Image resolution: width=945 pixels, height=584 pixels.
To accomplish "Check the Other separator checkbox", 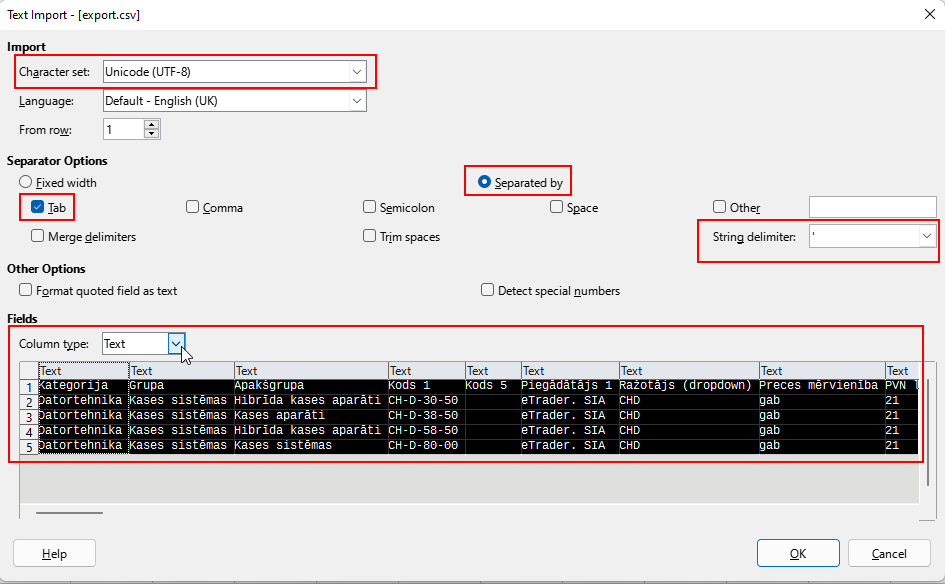I will (720, 208).
